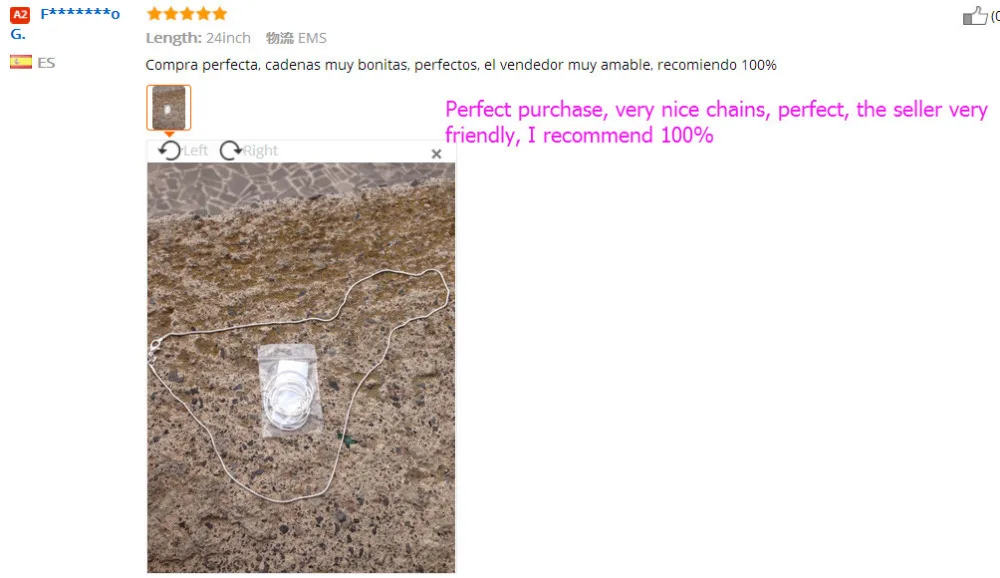Image resolution: width=1000 pixels, height=578 pixels.
Task: Click the helpful vote count beside thumbs-up
Action: tap(995, 16)
